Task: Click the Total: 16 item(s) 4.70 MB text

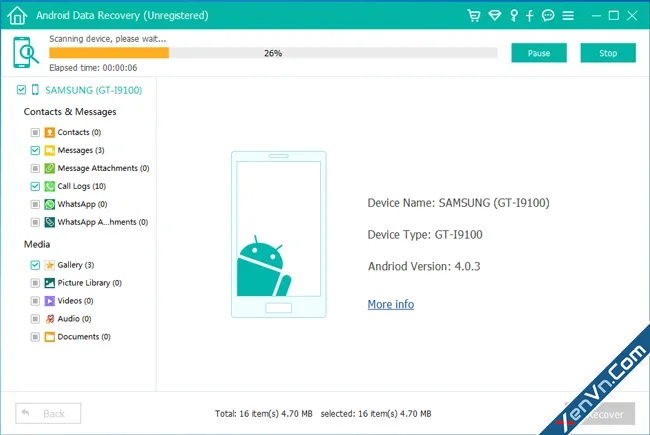Action: pos(264,413)
